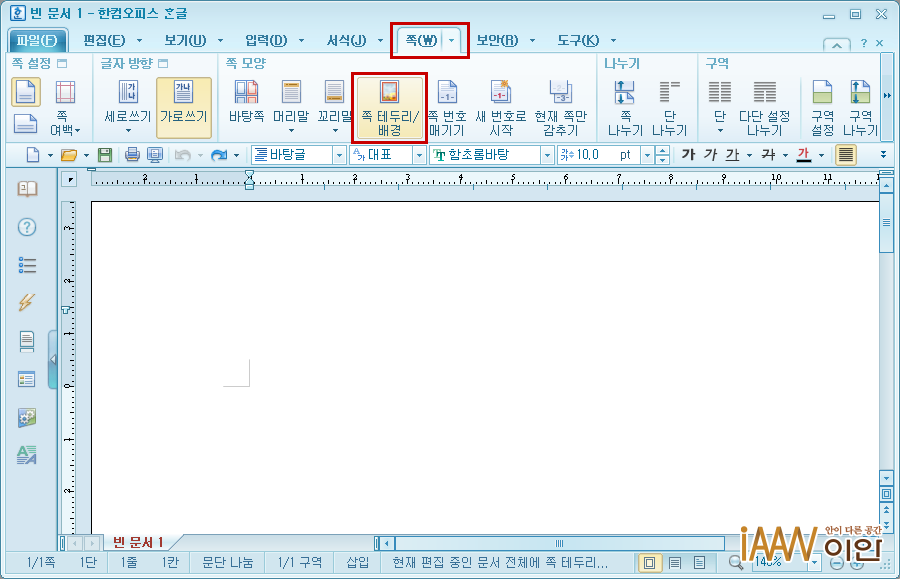Open the 도구(K) menu tab

[578, 40]
